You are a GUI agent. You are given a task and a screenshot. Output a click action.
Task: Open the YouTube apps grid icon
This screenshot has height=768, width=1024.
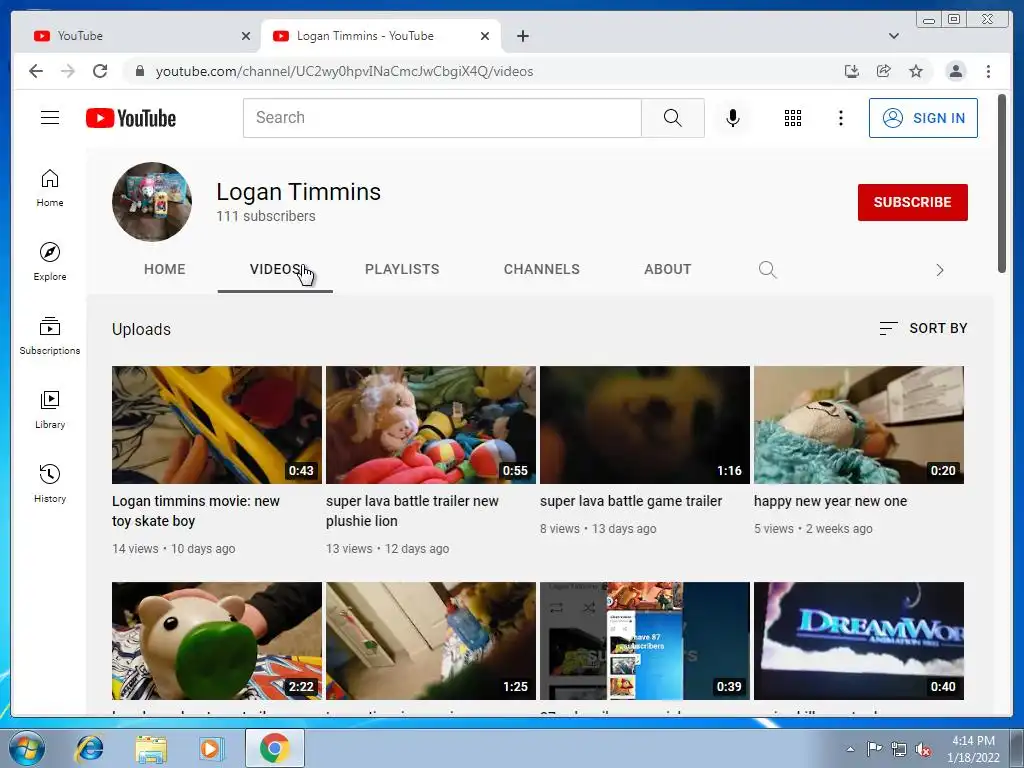(x=793, y=118)
